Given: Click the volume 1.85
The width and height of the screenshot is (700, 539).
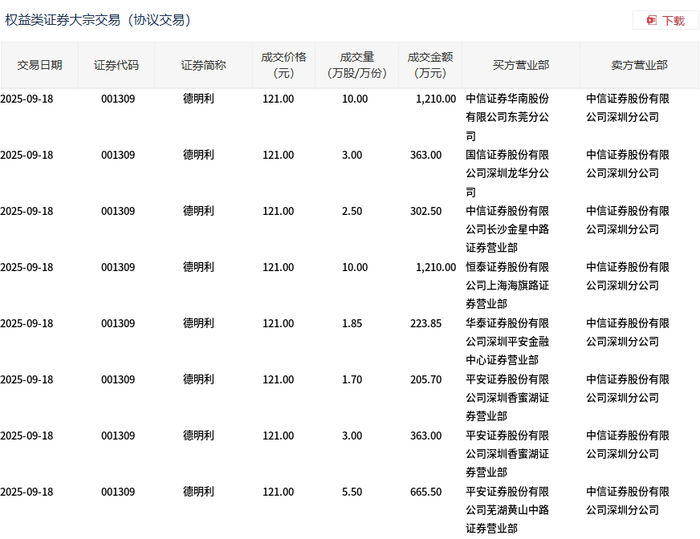Looking at the screenshot, I should (352, 323).
